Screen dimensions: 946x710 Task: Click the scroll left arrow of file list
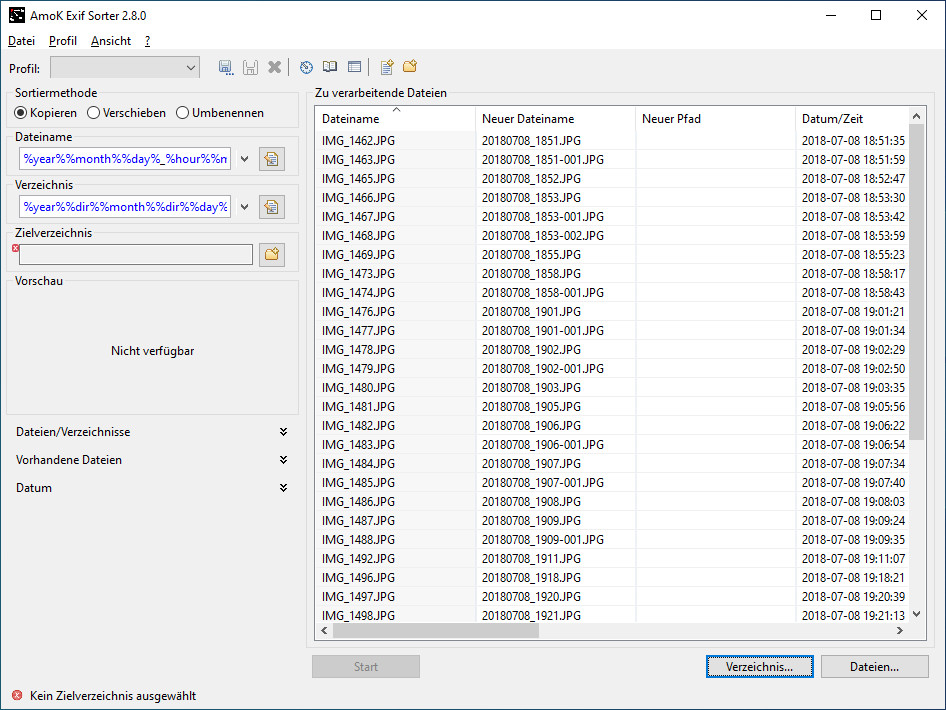[x=324, y=631]
